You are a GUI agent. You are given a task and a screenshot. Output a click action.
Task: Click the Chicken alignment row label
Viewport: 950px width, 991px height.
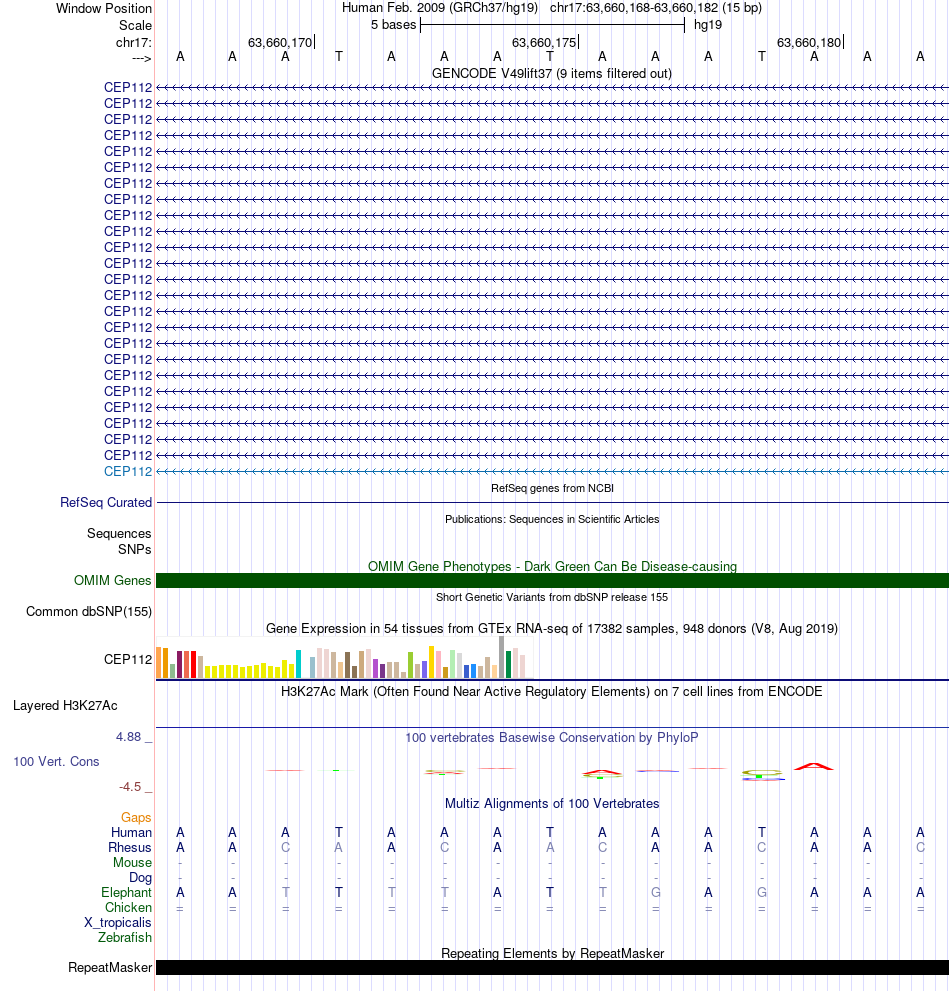[x=128, y=908]
